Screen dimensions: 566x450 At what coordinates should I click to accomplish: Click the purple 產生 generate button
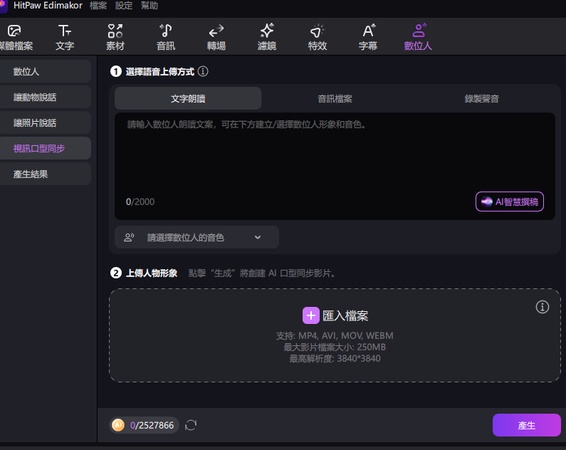[x=527, y=425]
